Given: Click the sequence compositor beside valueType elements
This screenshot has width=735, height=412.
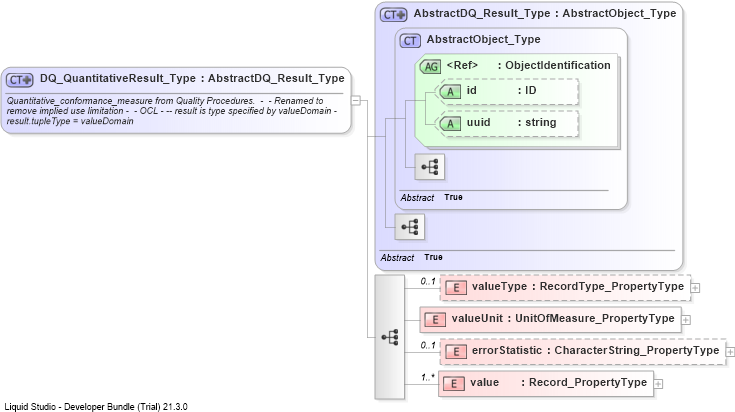Looking at the screenshot, I should tap(390, 337).
